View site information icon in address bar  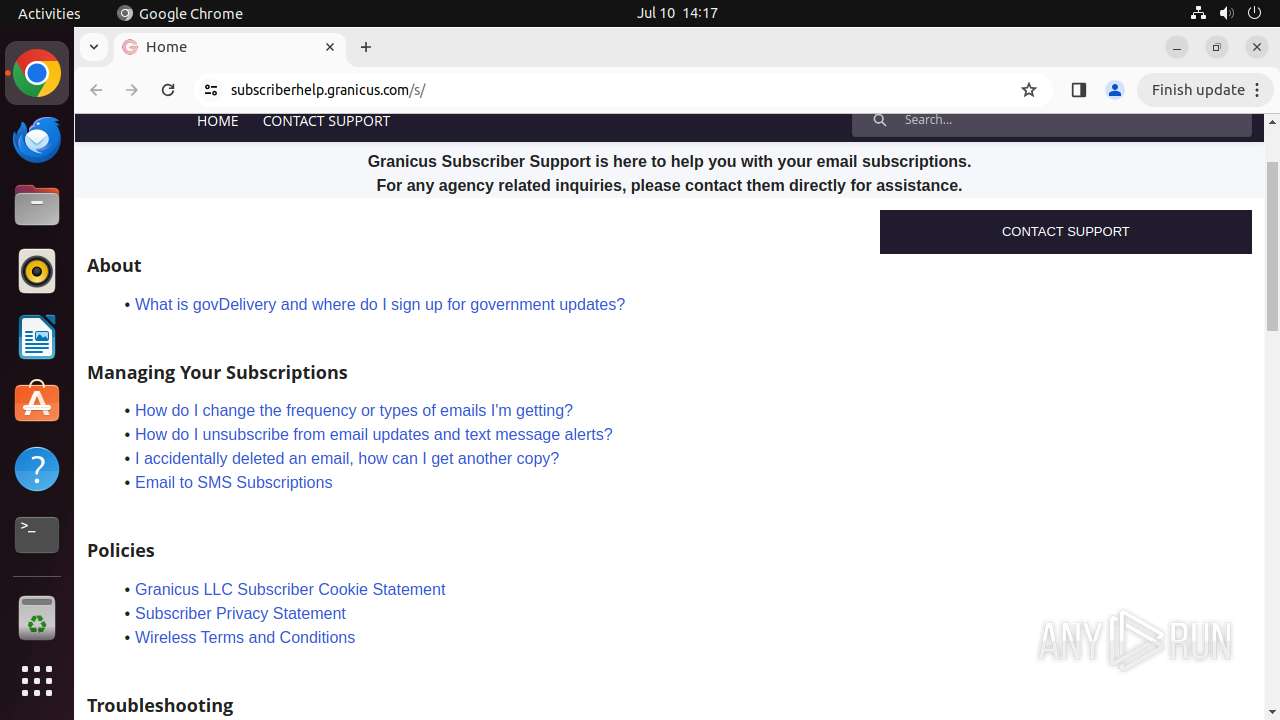click(x=210, y=90)
